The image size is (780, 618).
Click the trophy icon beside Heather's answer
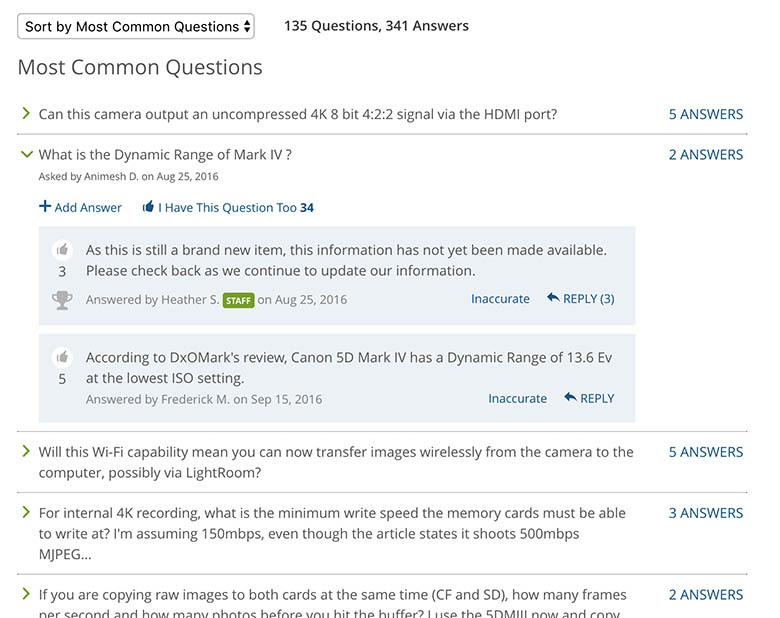(62, 299)
